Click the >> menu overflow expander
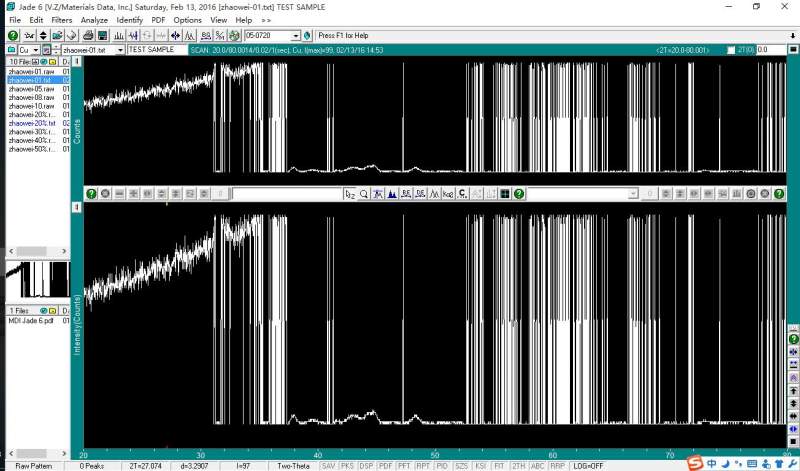The width and height of the screenshot is (800, 471). click(266, 20)
